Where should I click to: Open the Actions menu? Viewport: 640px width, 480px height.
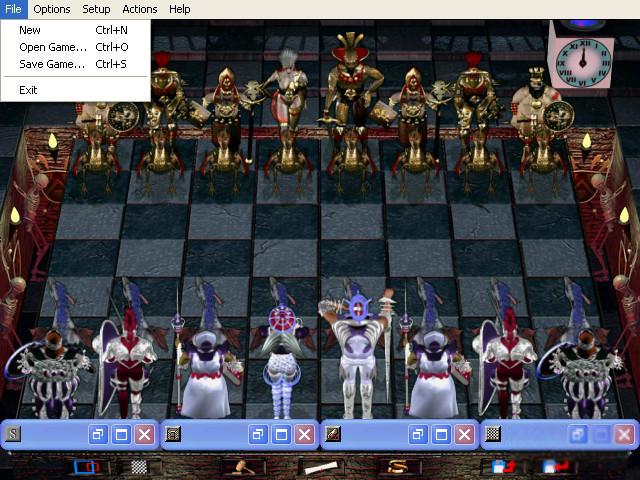140,9
